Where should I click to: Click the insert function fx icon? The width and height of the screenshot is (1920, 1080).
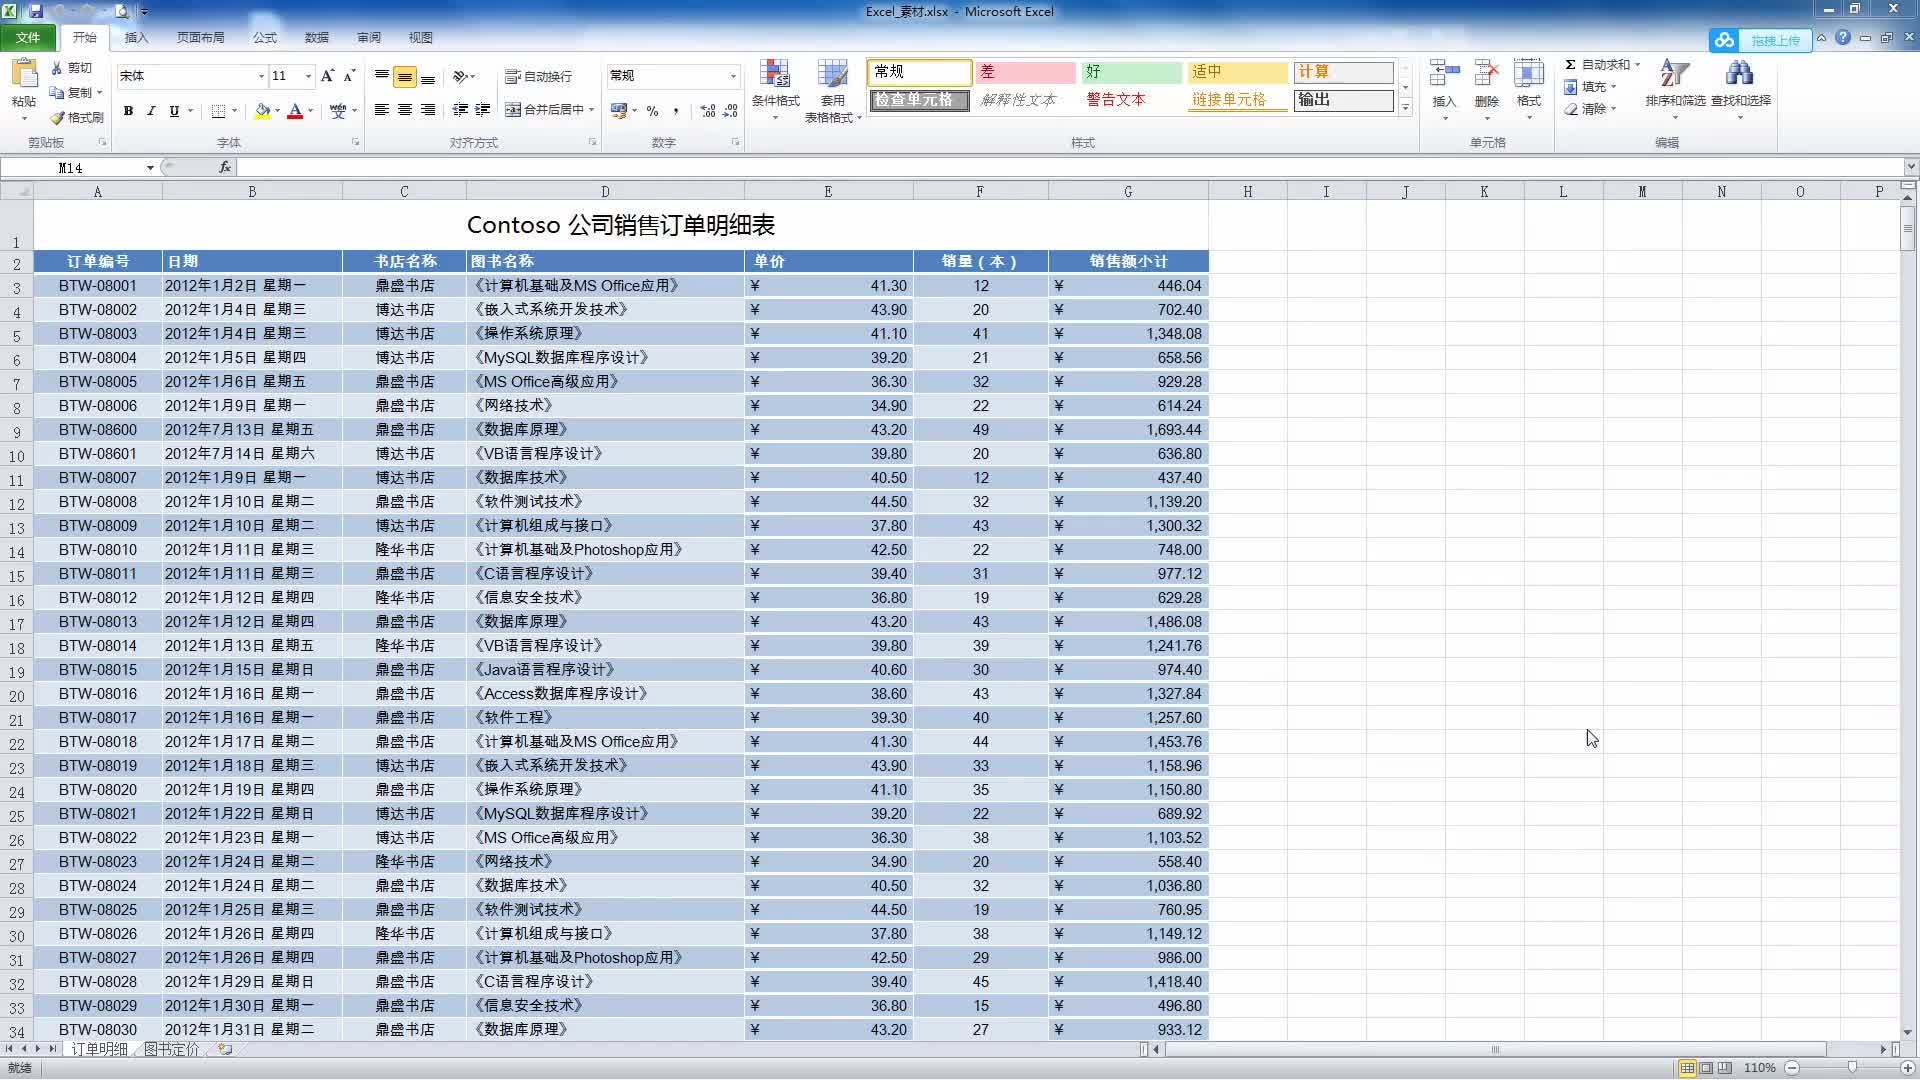[x=225, y=167]
